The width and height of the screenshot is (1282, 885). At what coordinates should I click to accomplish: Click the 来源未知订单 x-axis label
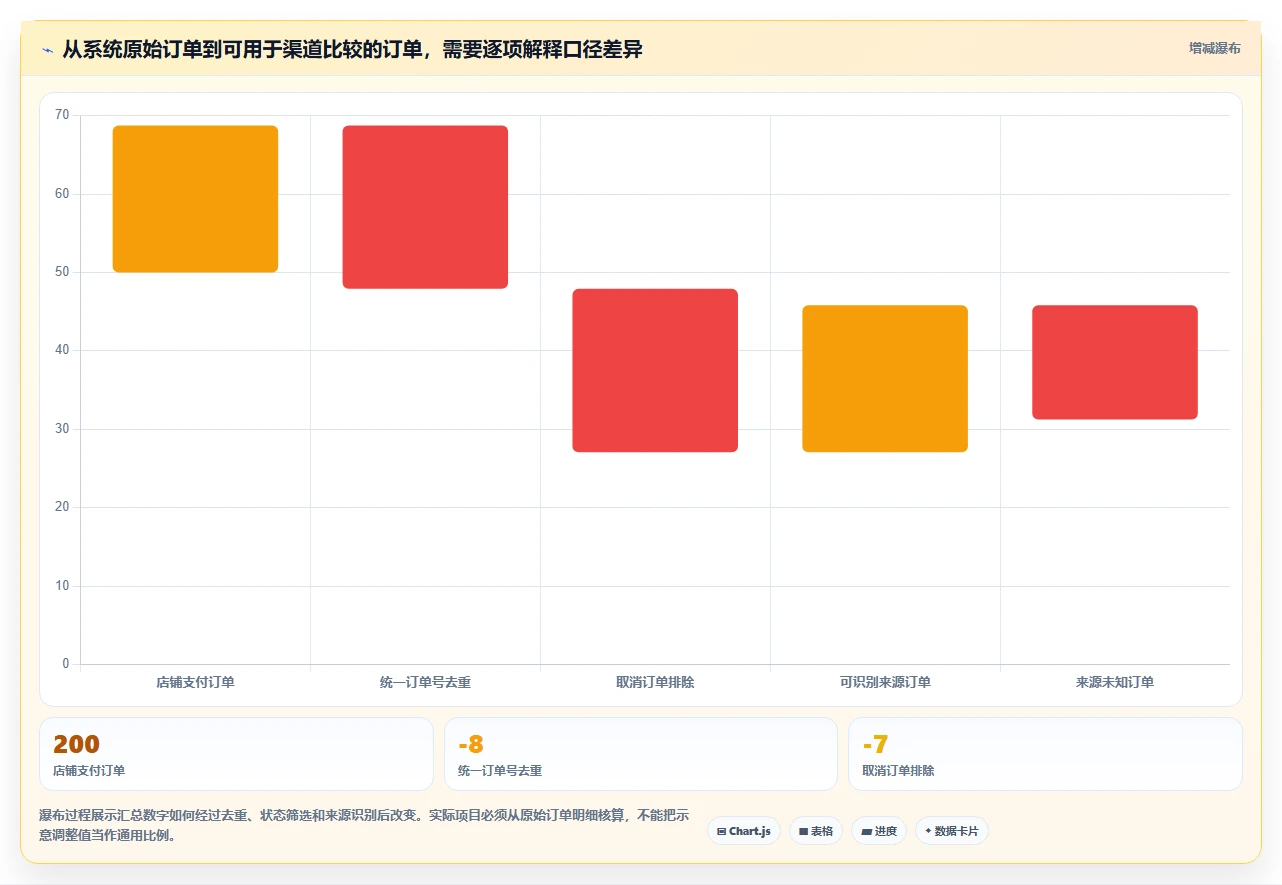1115,682
